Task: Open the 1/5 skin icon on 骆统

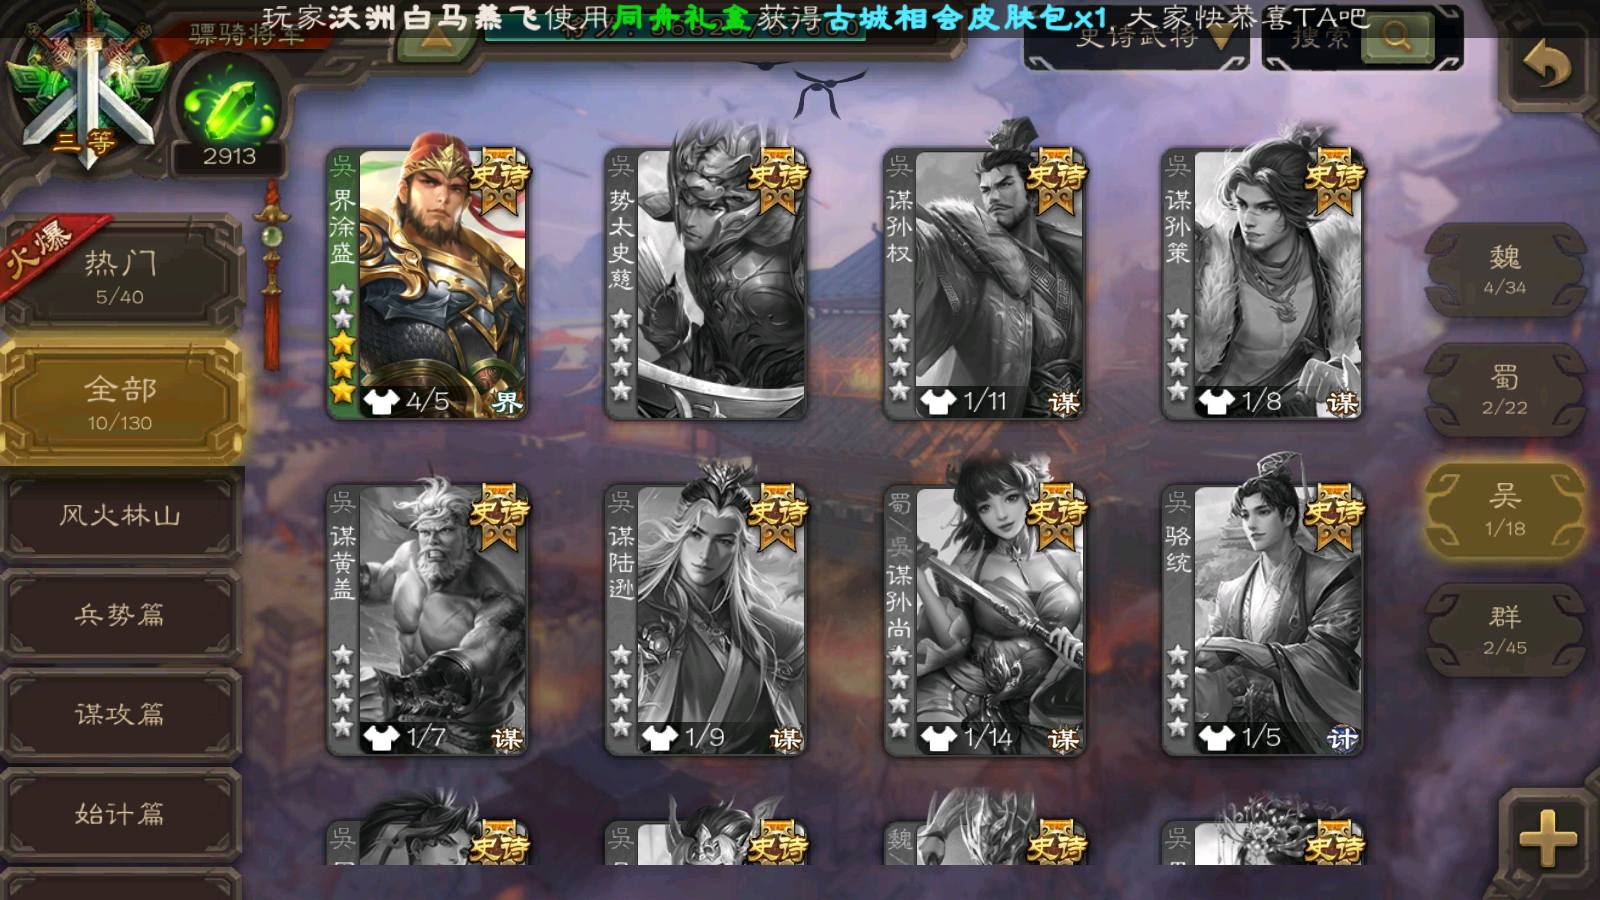Action: tap(1216, 737)
